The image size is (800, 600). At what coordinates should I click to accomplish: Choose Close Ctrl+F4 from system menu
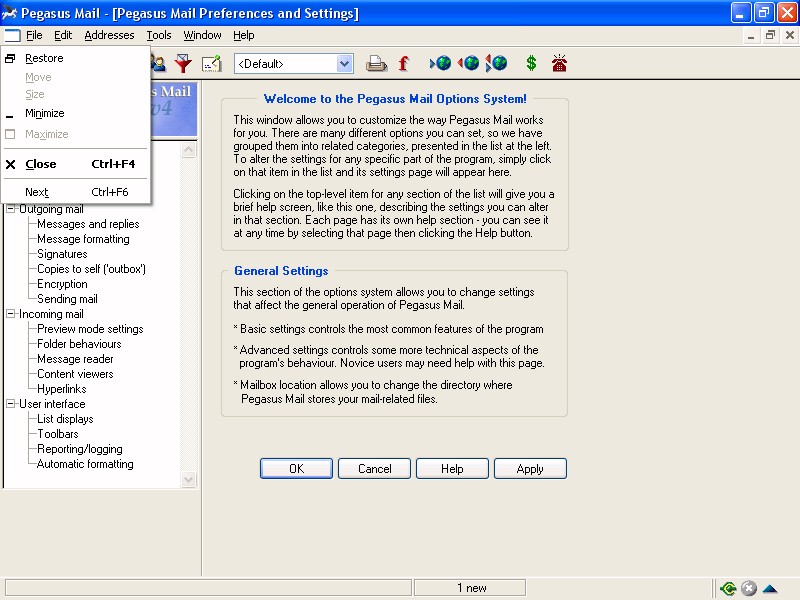pos(76,164)
